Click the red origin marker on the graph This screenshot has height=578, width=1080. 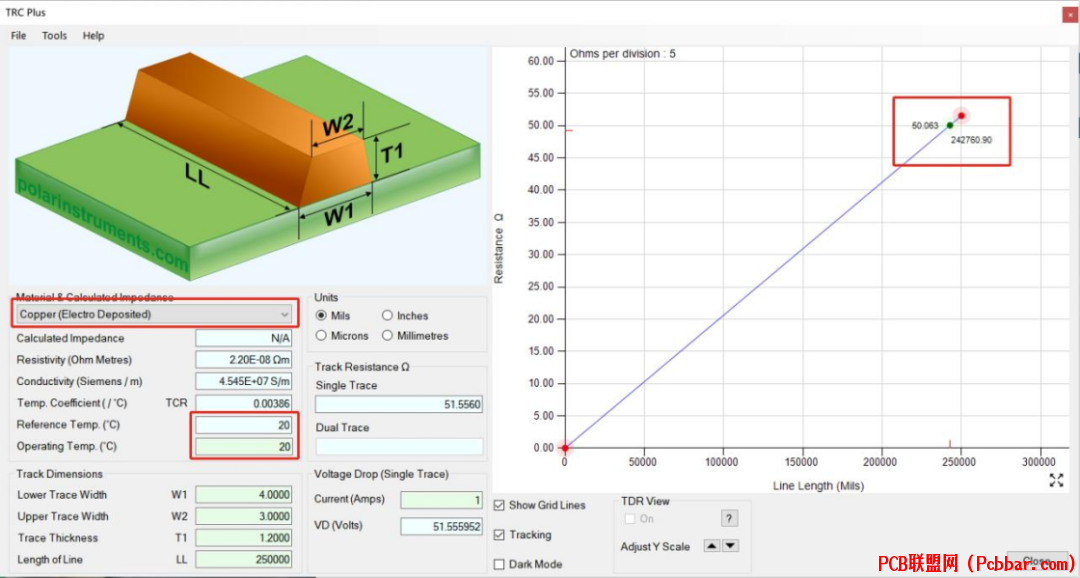(565, 448)
